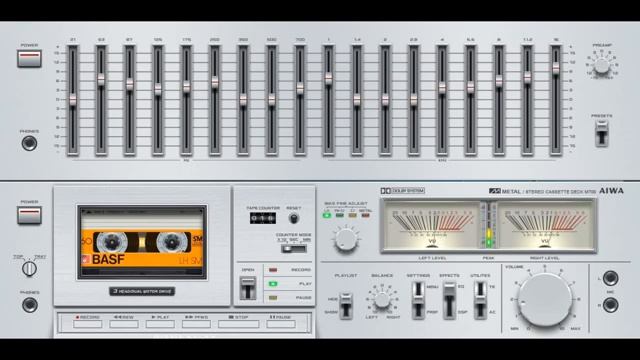Flip the Settings Menu/Pref switch
Screen dimensions: 640x360
[x=418, y=300]
